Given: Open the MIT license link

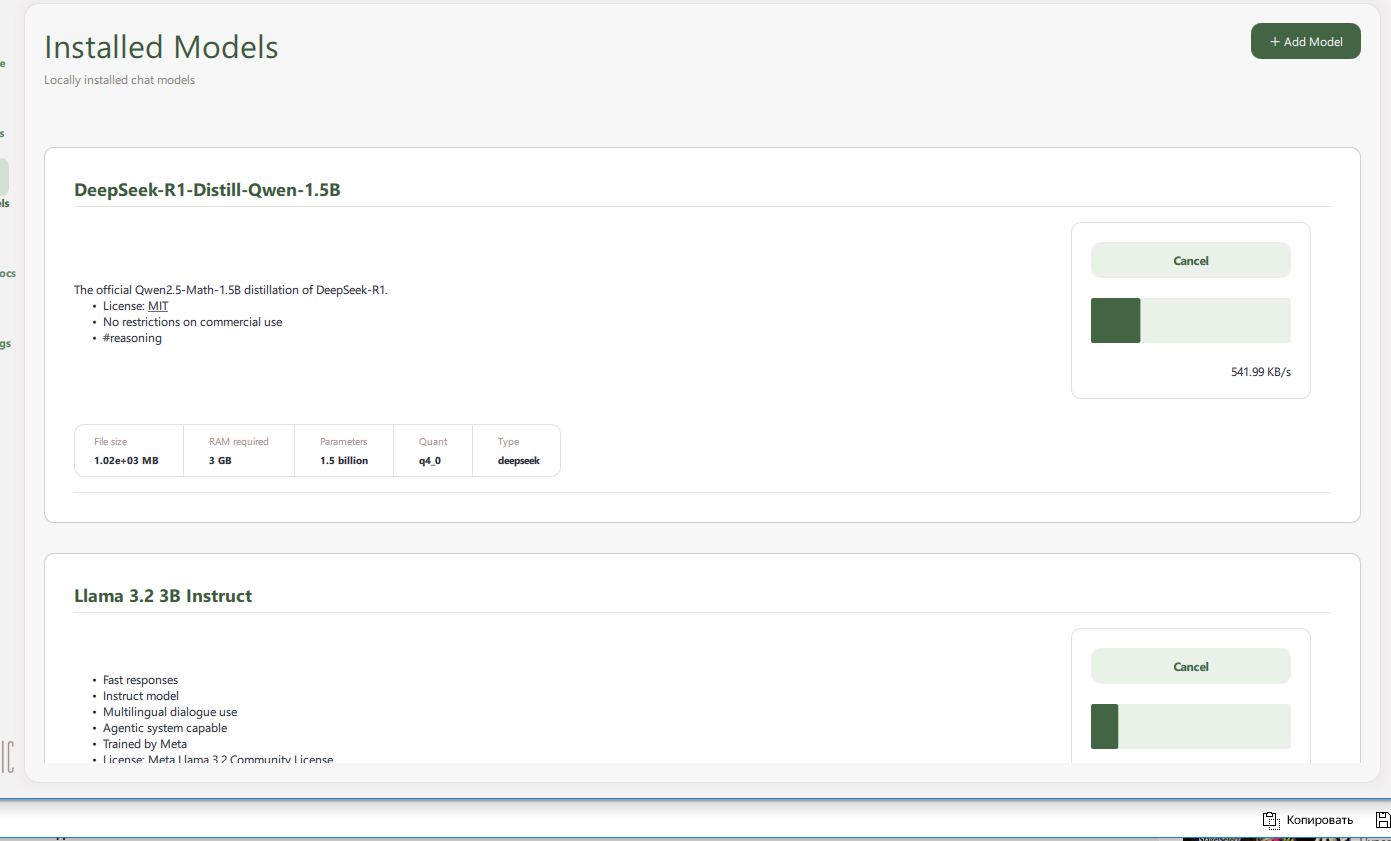Looking at the screenshot, I should (158, 306).
